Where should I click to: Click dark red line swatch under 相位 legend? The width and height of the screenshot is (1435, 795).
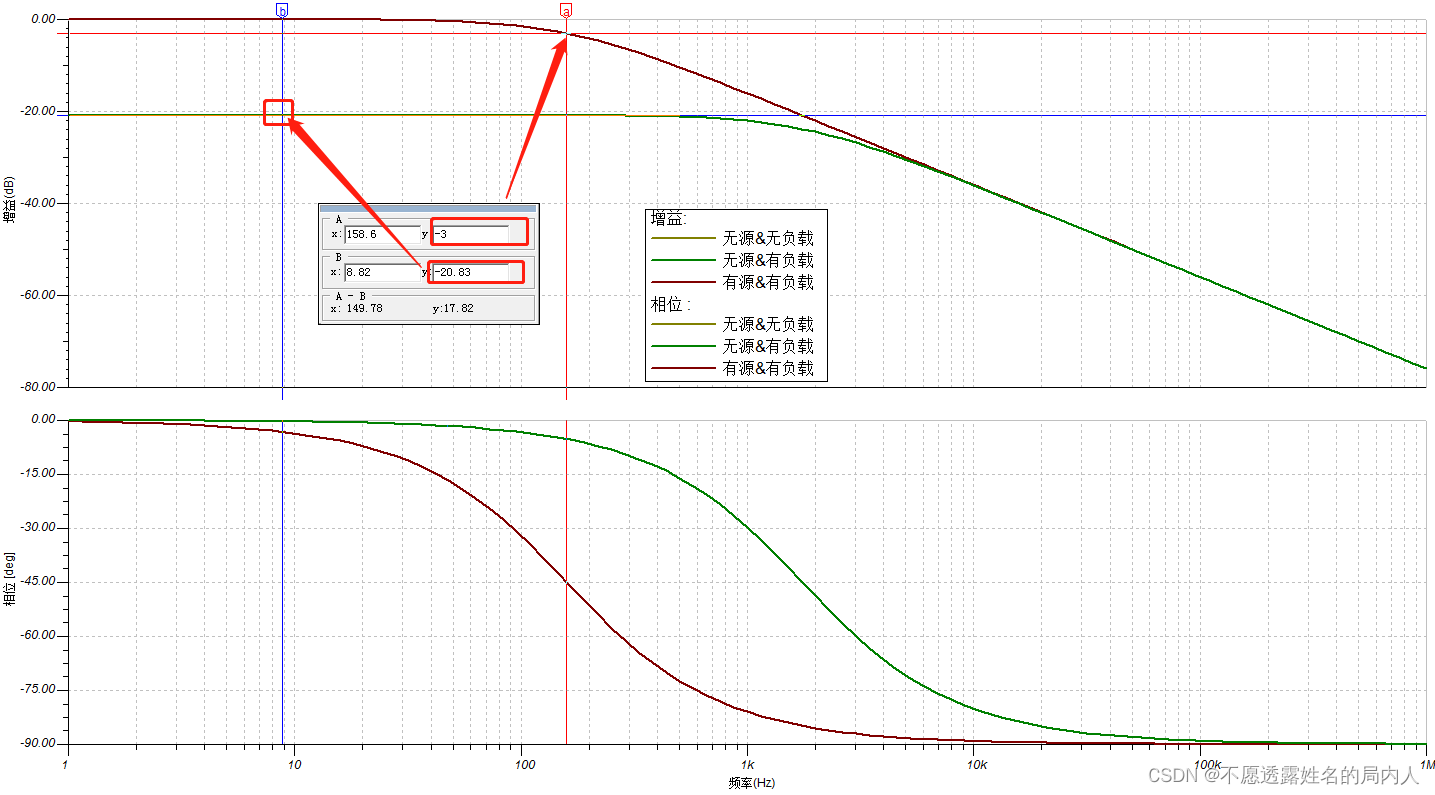[x=683, y=369]
